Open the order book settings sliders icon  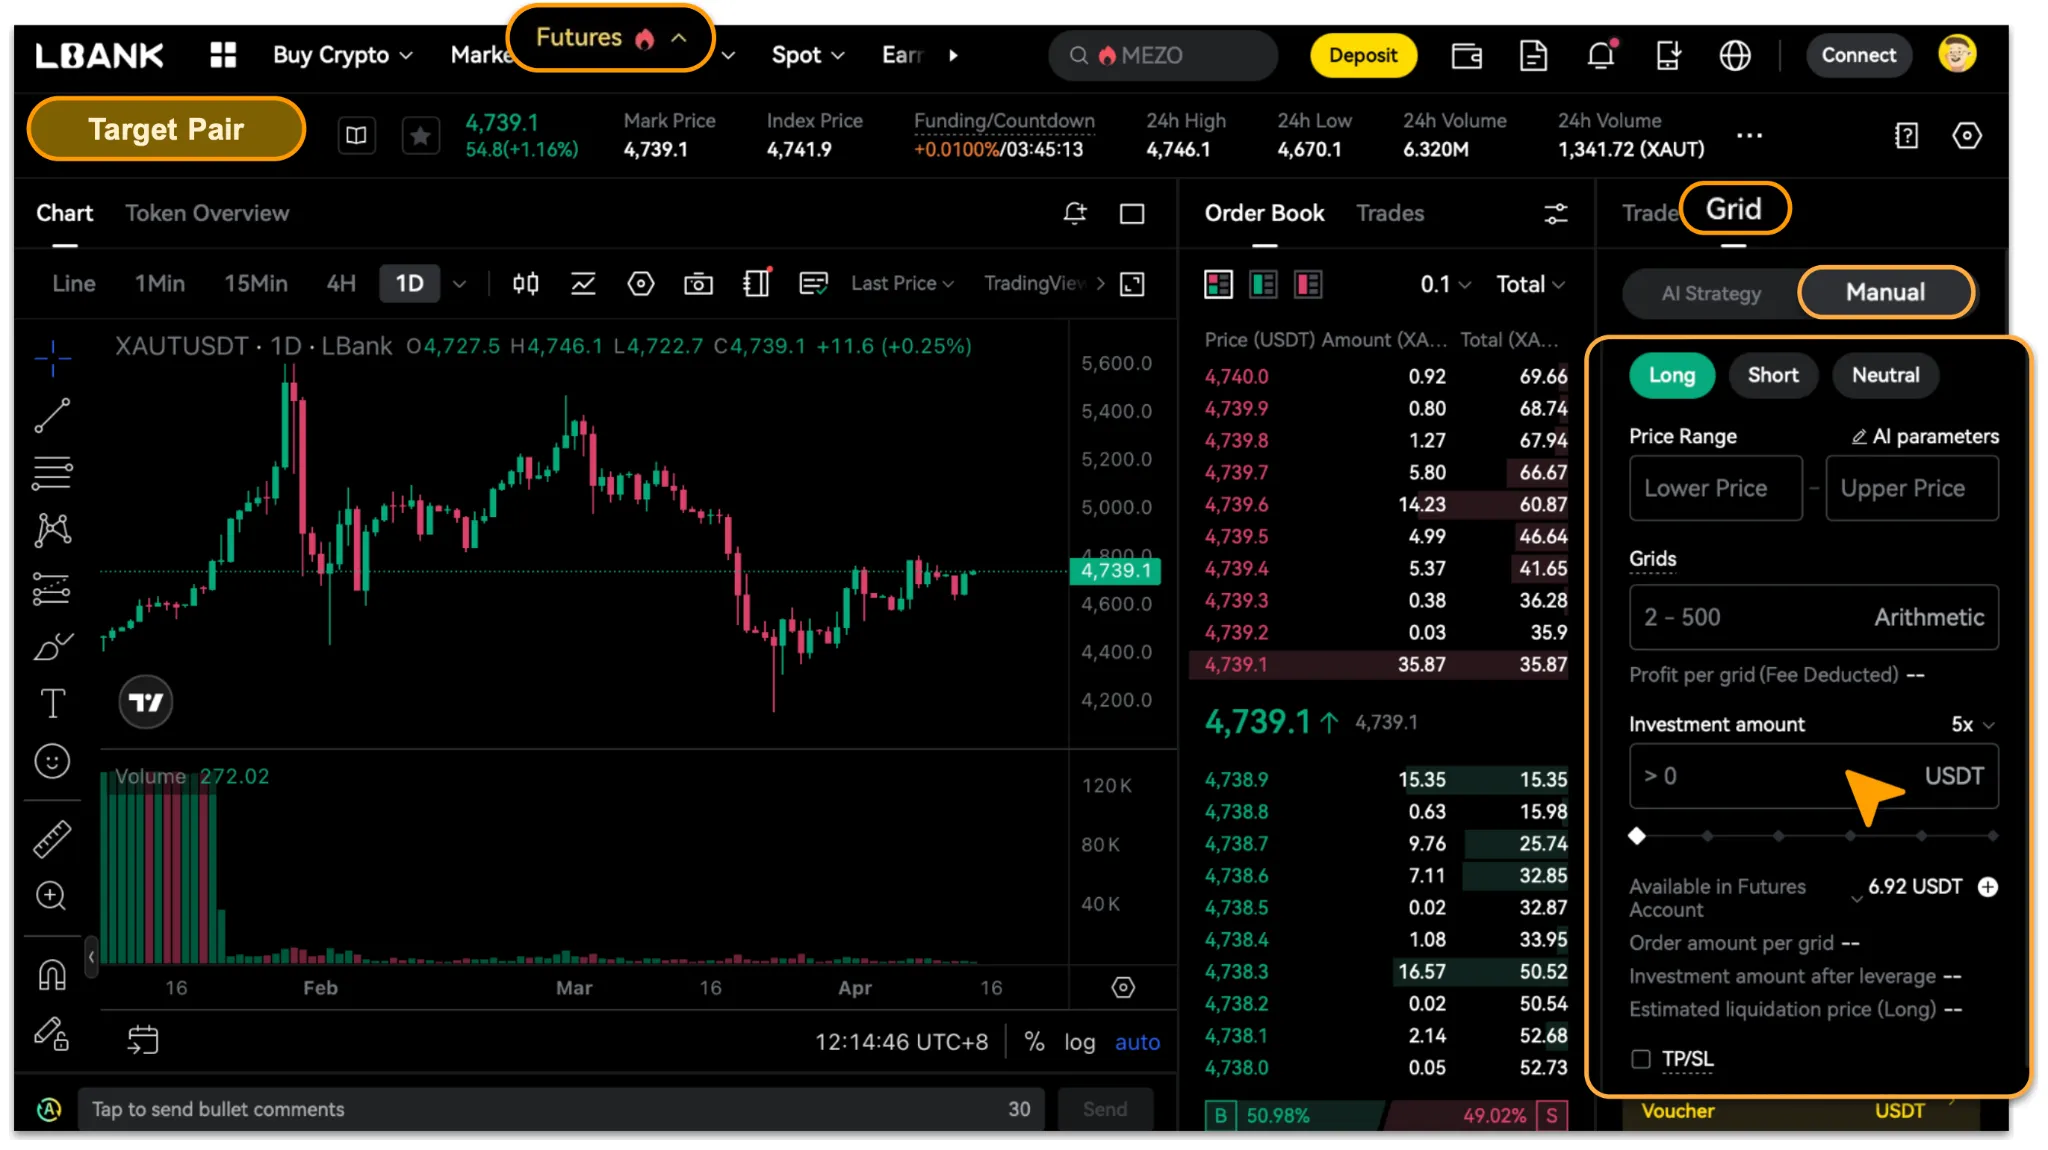tap(1555, 213)
